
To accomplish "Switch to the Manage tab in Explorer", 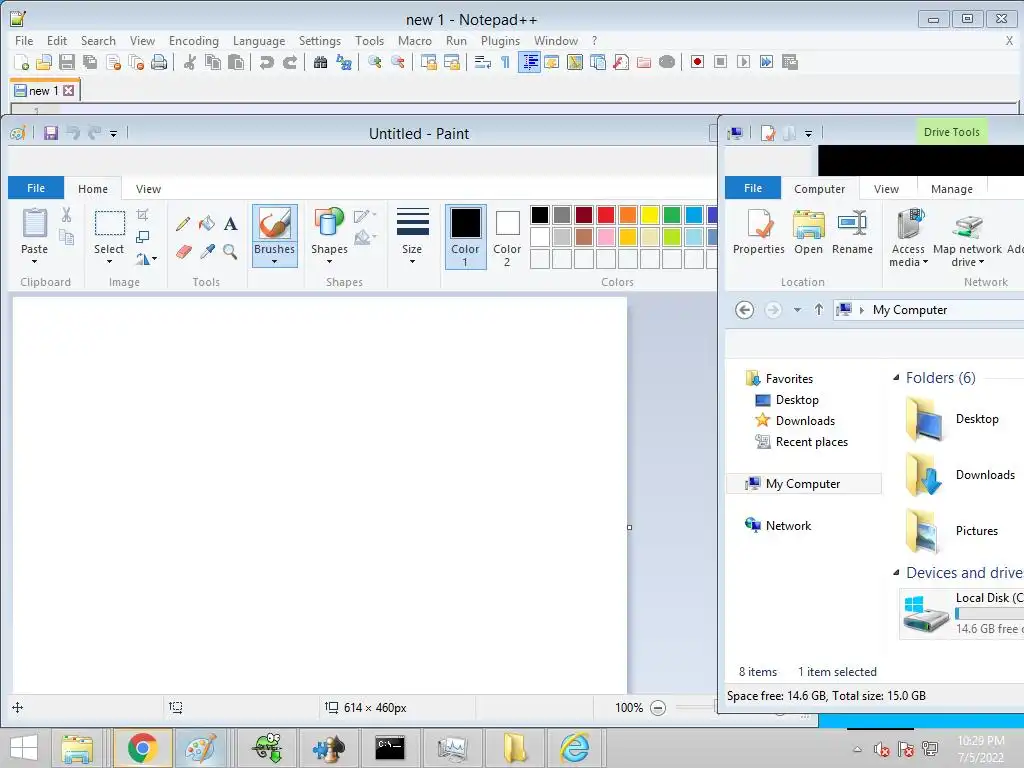I will click(x=952, y=189).
